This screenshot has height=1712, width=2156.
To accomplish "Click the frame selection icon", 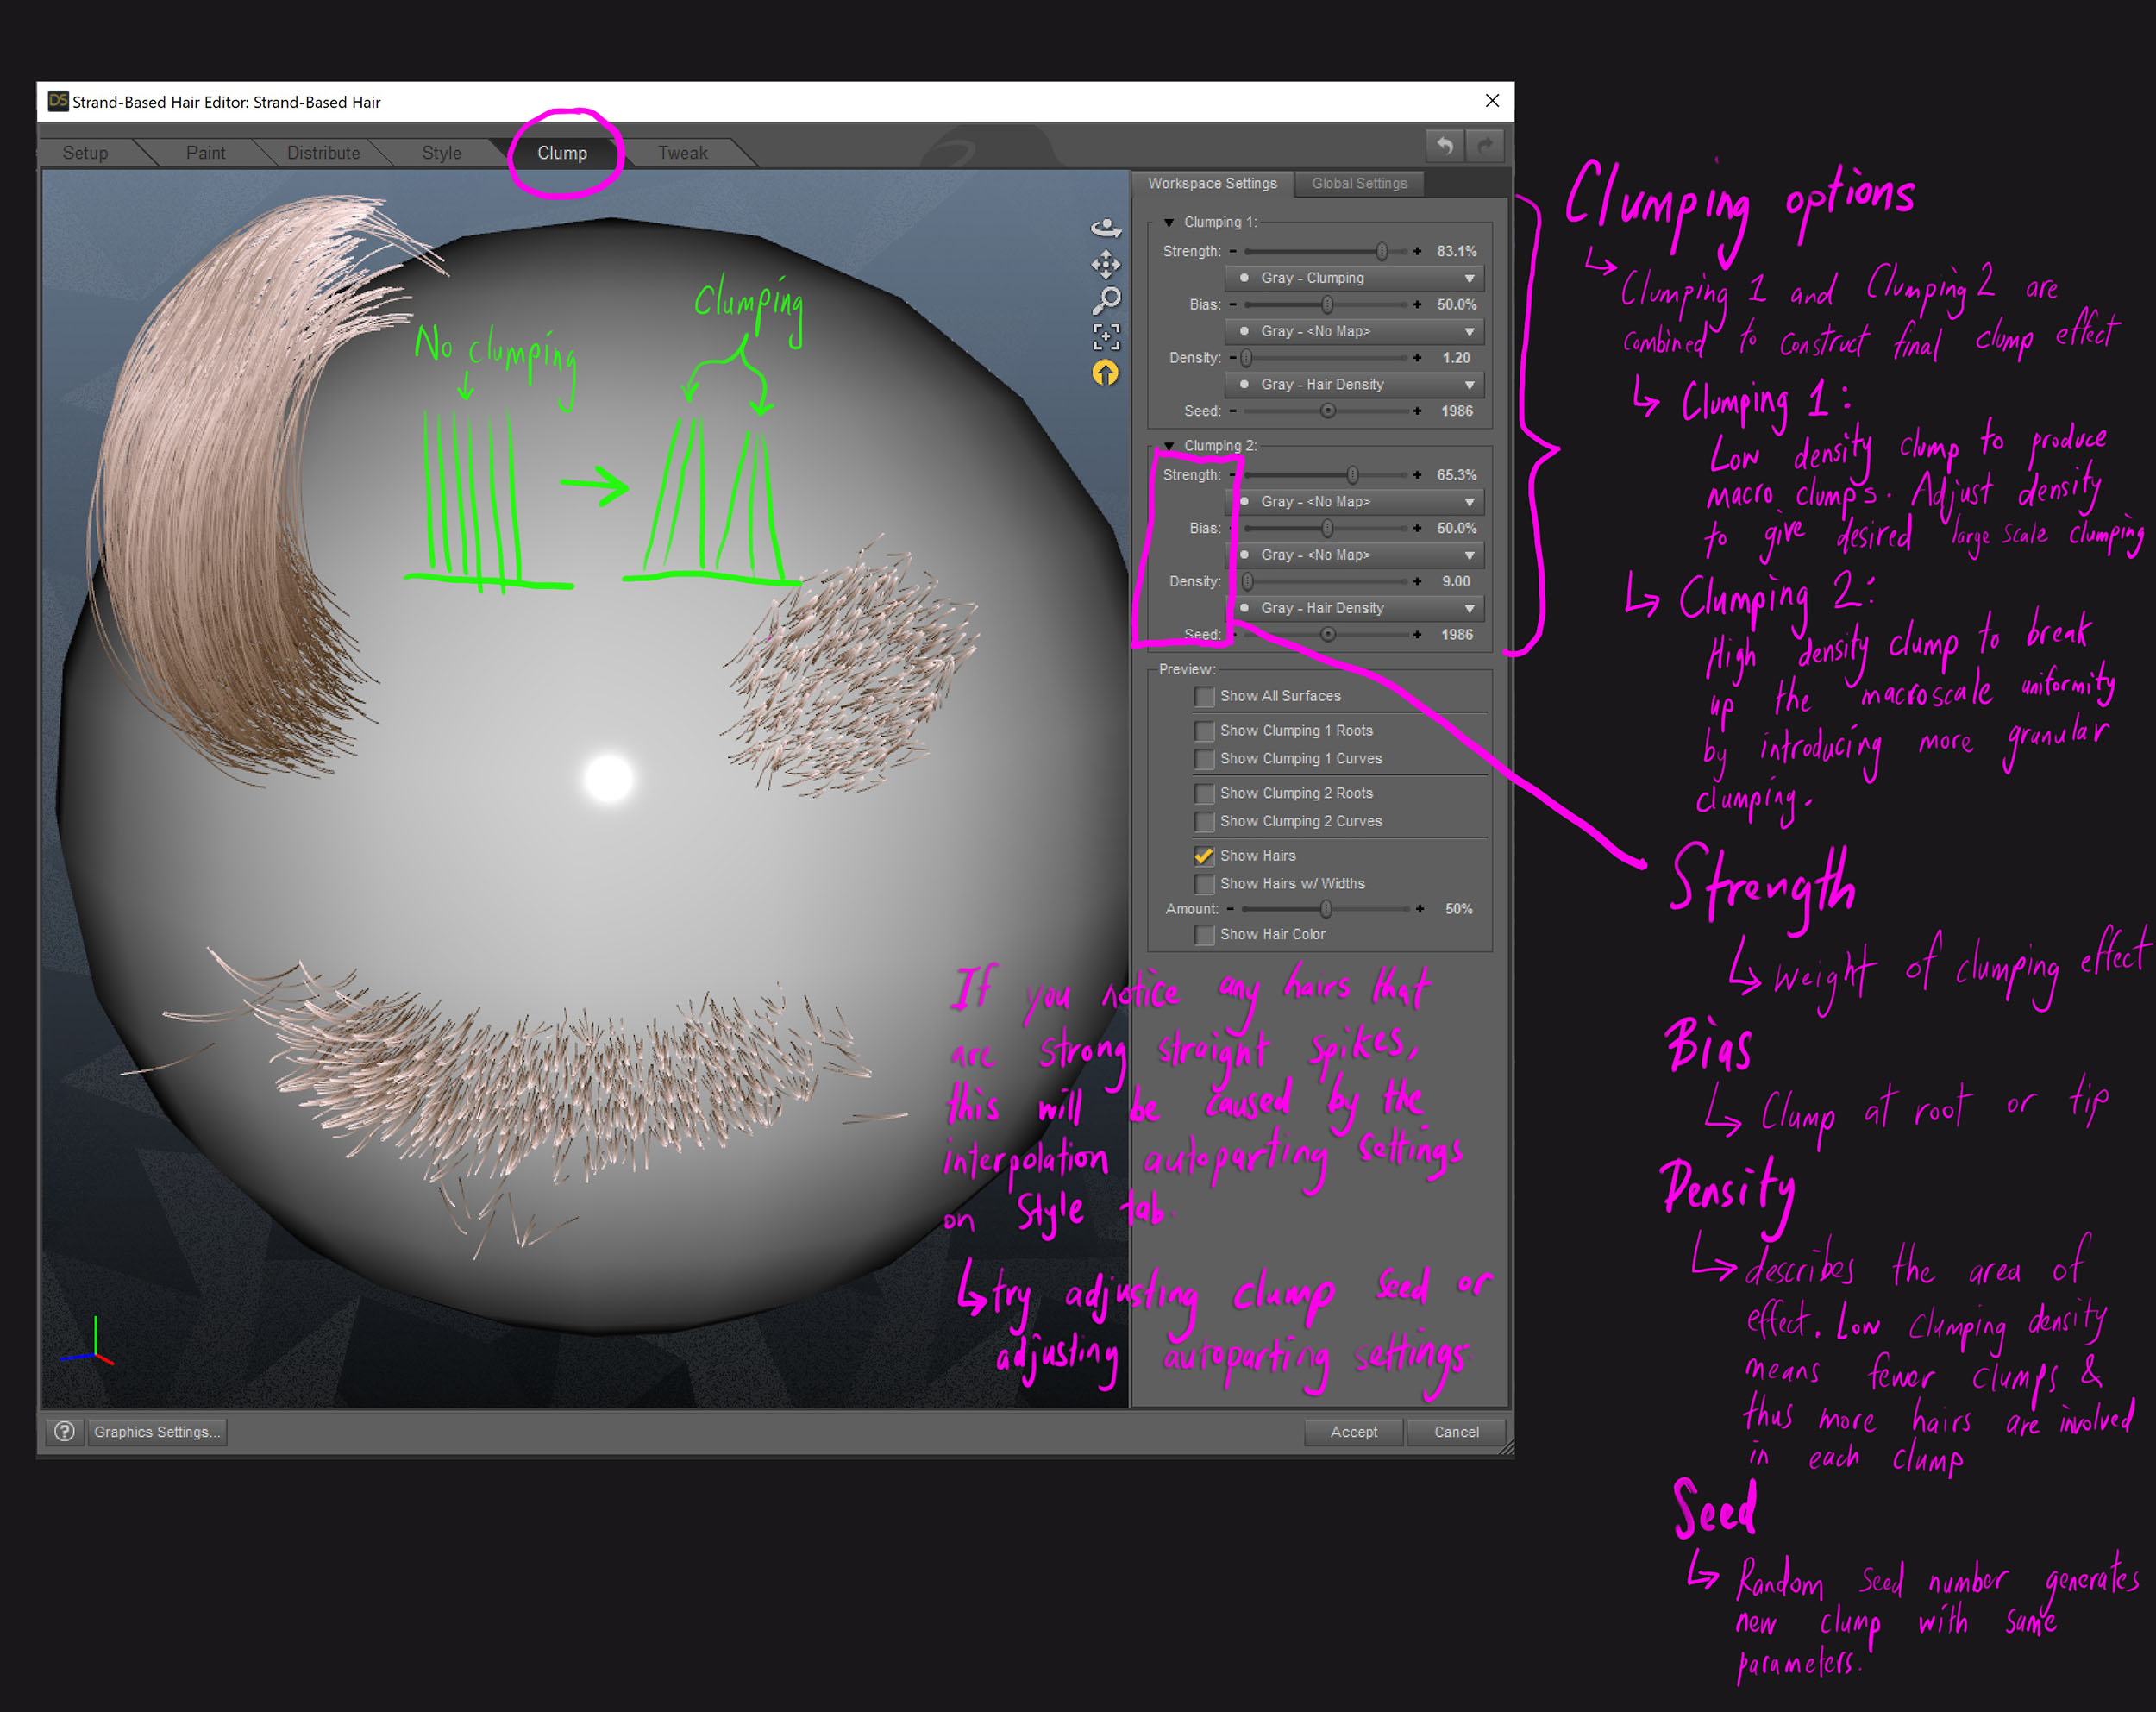I will click(x=1106, y=336).
